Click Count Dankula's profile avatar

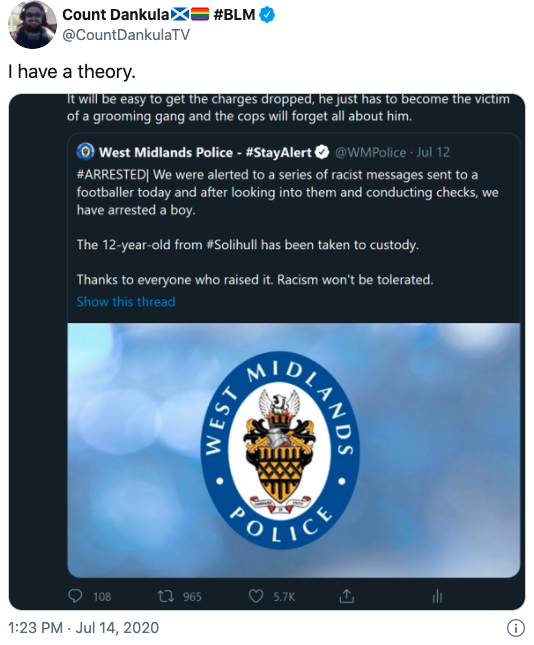[32, 25]
